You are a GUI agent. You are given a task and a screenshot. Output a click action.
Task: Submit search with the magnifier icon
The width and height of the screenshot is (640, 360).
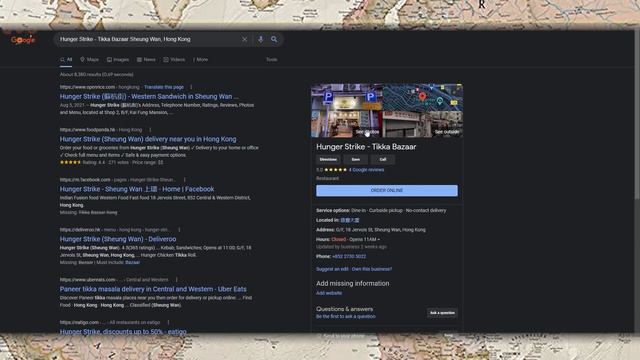274,40
